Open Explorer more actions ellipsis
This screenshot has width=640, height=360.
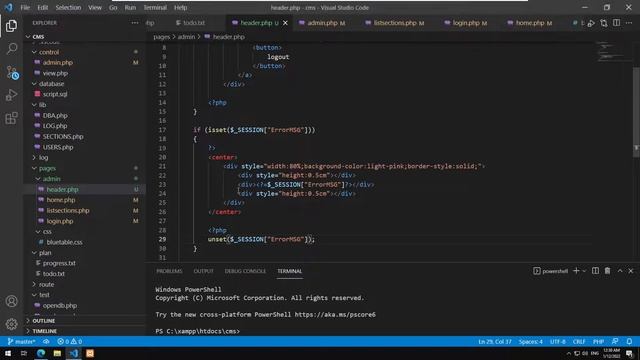(135, 23)
